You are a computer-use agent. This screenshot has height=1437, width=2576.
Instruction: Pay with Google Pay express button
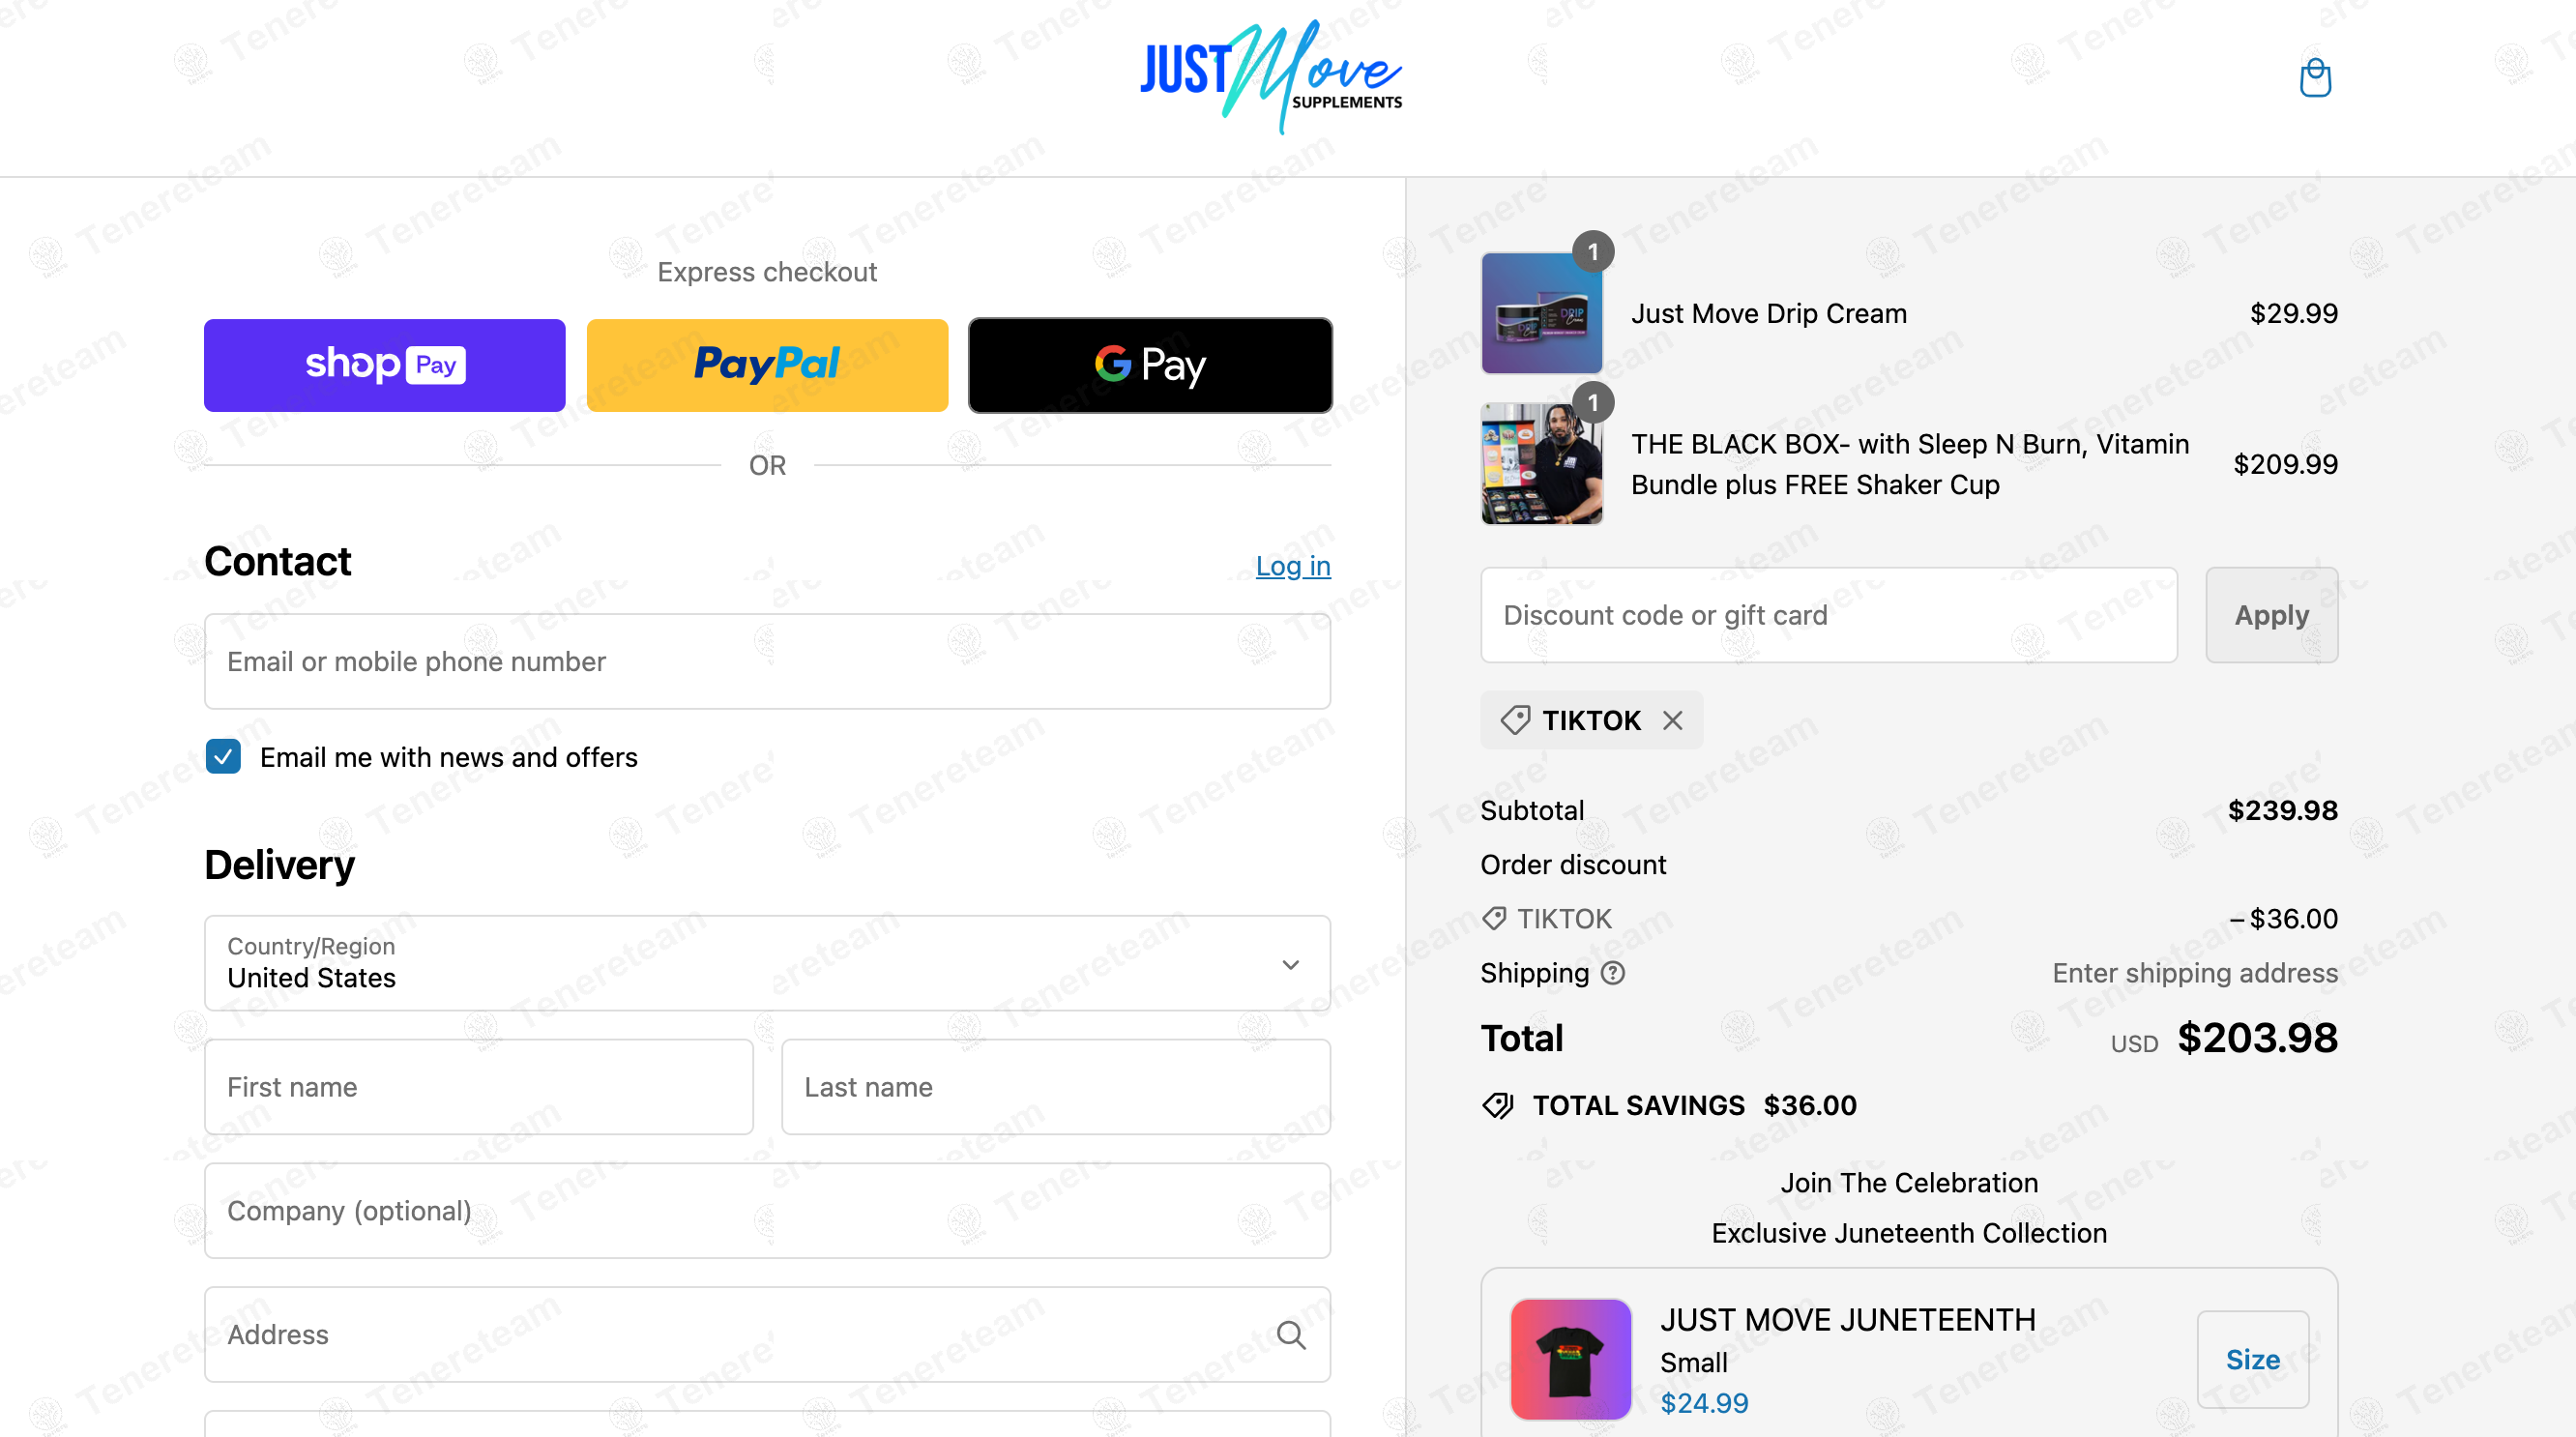[x=1150, y=365]
